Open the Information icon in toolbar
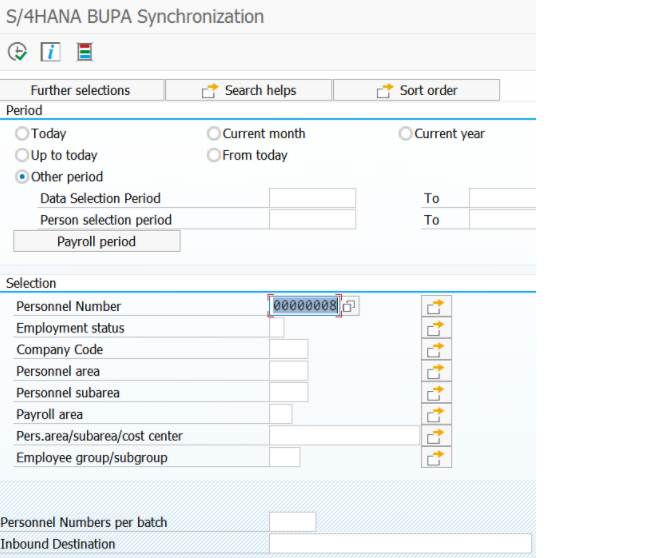This screenshot has width=650, height=558. point(51,52)
